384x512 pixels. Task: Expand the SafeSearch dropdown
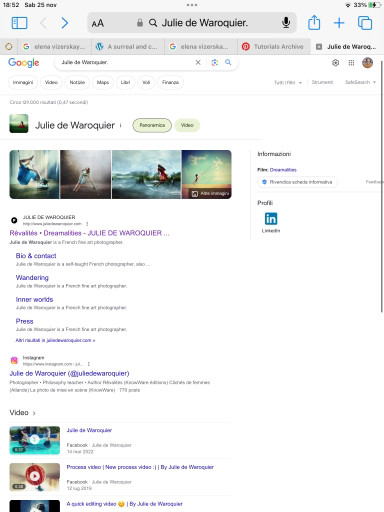tap(360, 82)
